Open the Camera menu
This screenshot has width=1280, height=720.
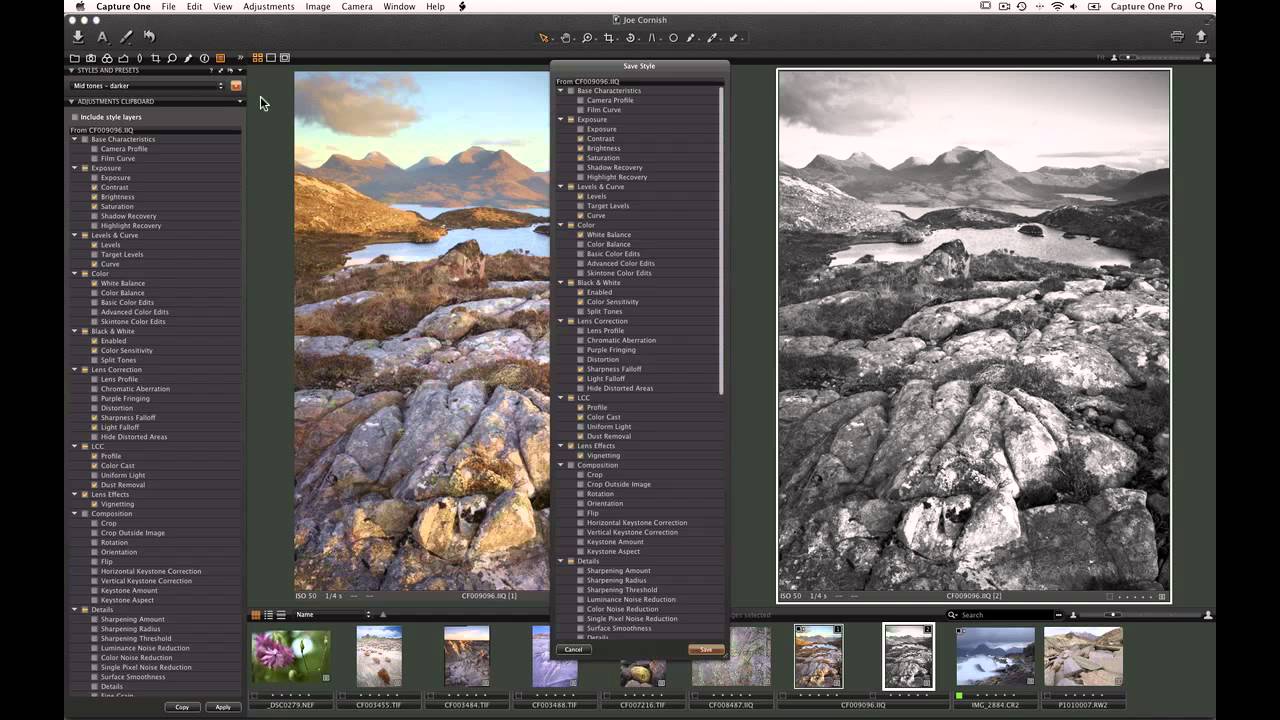tap(357, 7)
